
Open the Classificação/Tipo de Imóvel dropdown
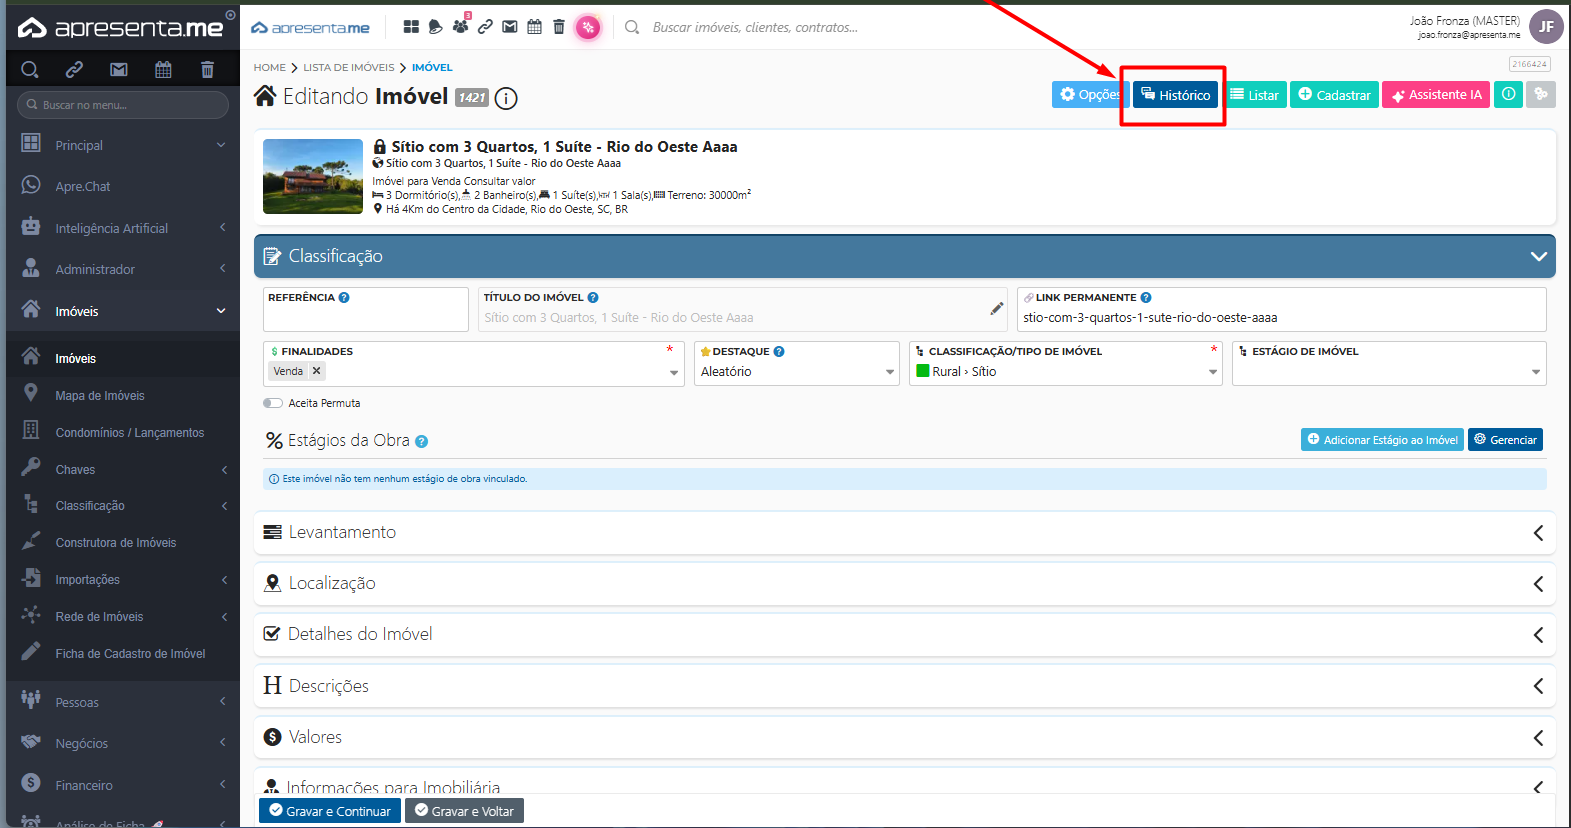pyautogui.click(x=1065, y=363)
